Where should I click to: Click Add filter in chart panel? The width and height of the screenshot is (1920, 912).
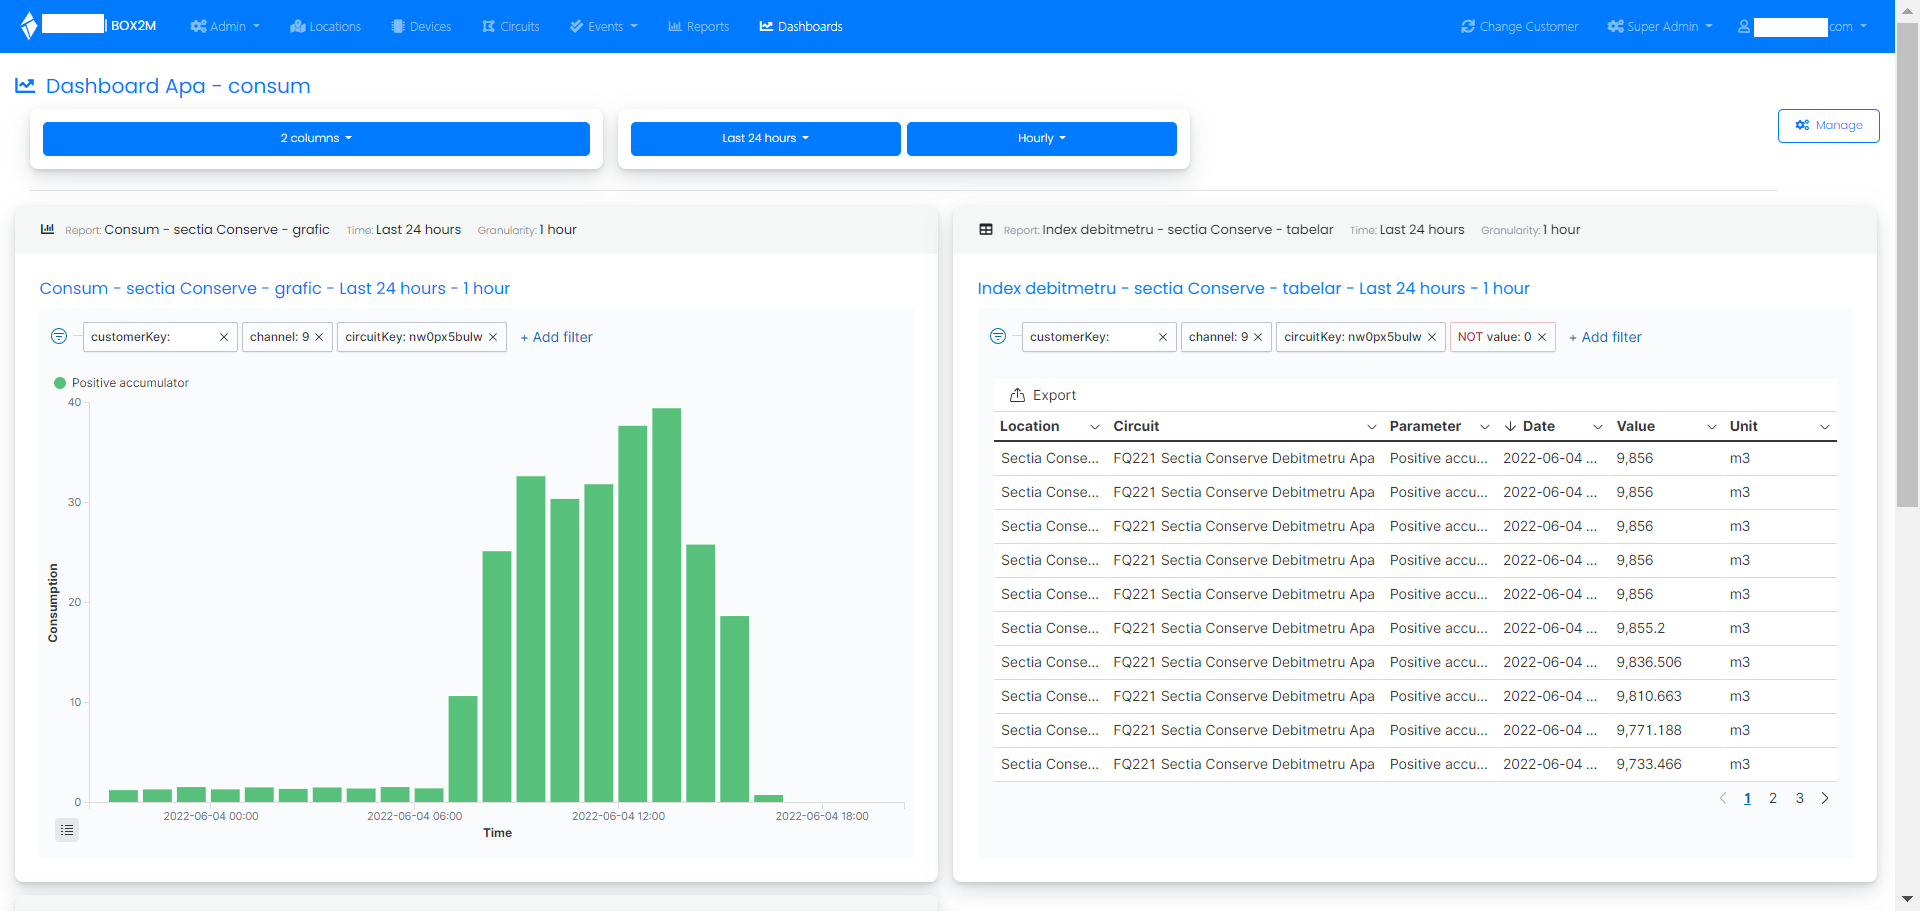(557, 338)
